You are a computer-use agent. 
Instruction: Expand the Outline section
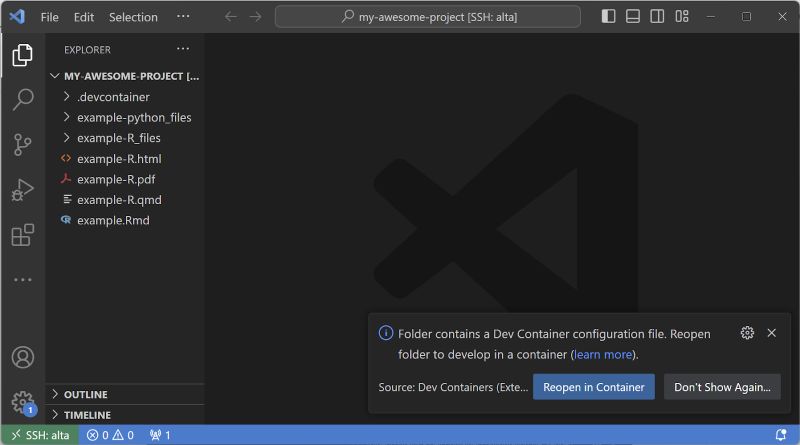pyautogui.click(x=125, y=394)
